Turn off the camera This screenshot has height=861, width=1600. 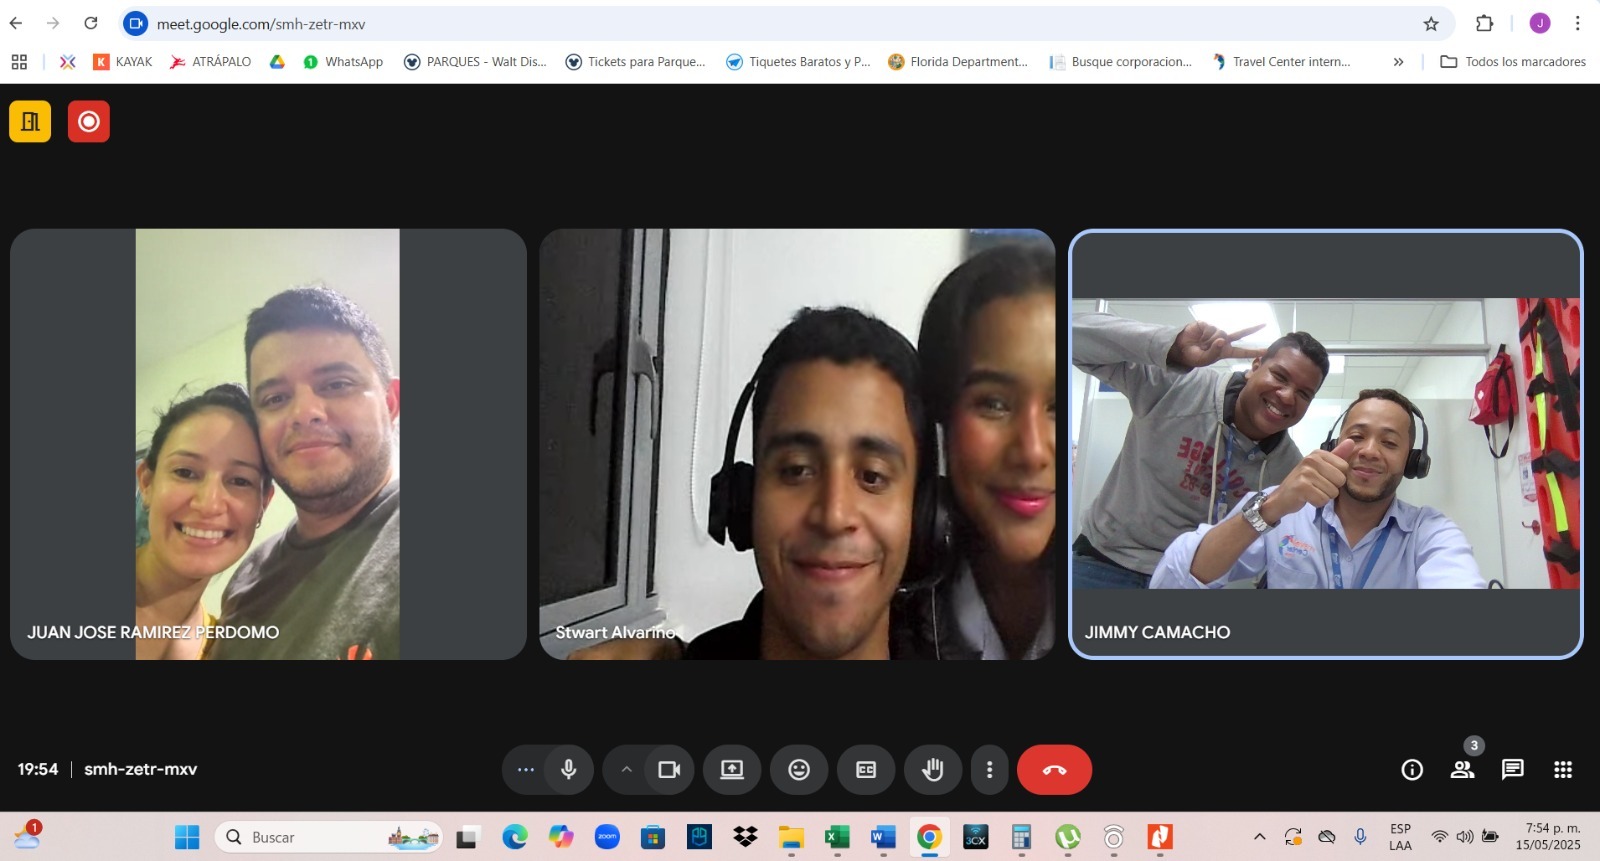669,769
